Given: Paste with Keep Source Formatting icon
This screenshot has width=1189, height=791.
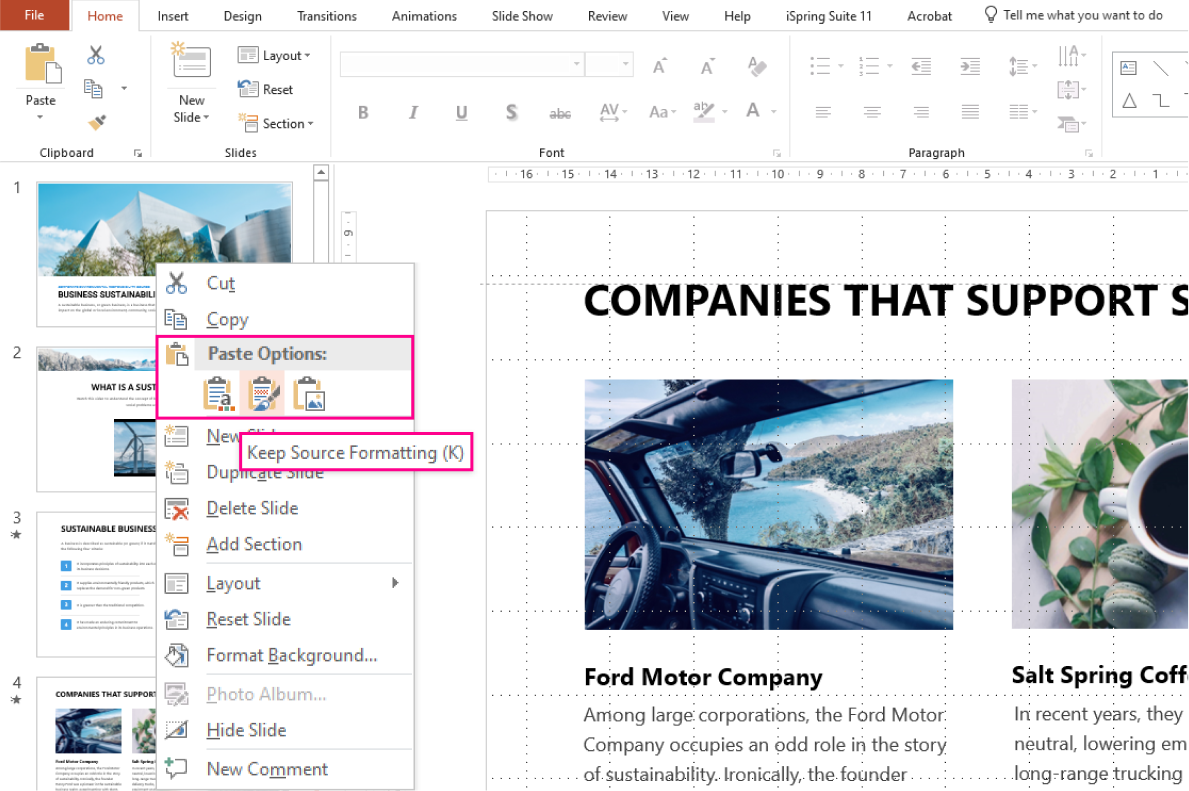Looking at the screenshot, I should coord(263,394).
